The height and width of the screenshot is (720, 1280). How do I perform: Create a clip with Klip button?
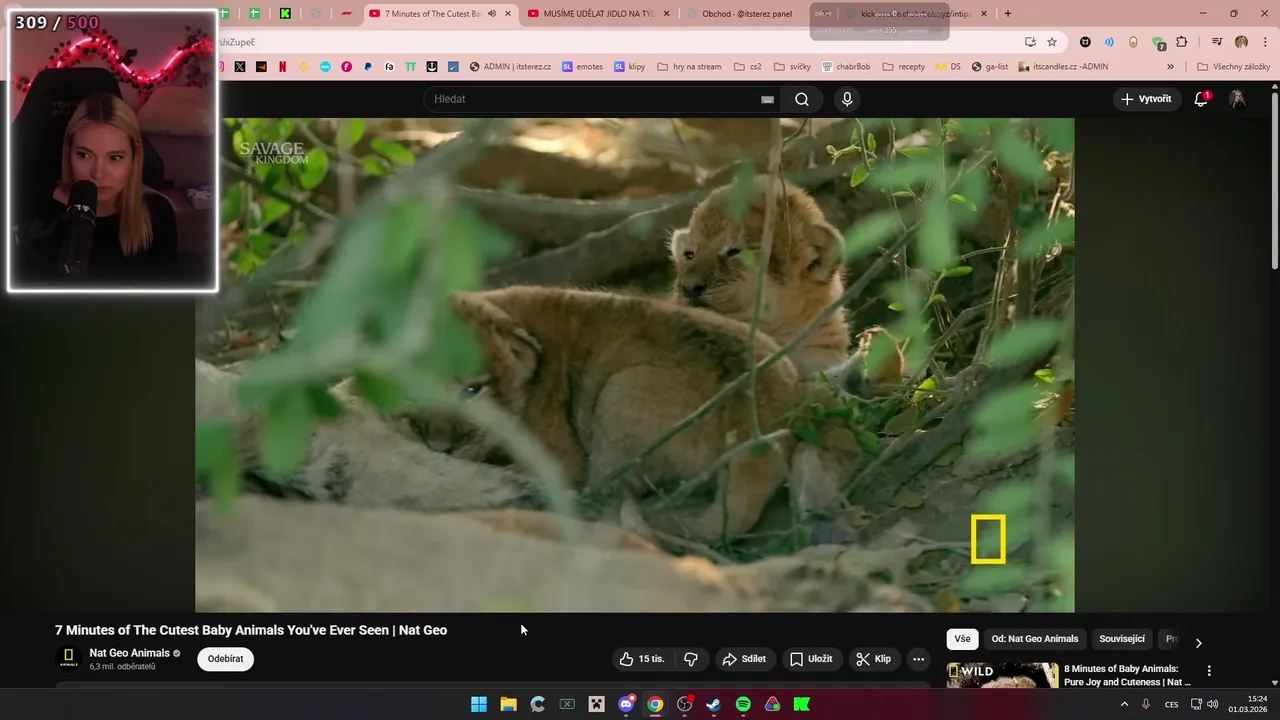[x=873, y=659]
